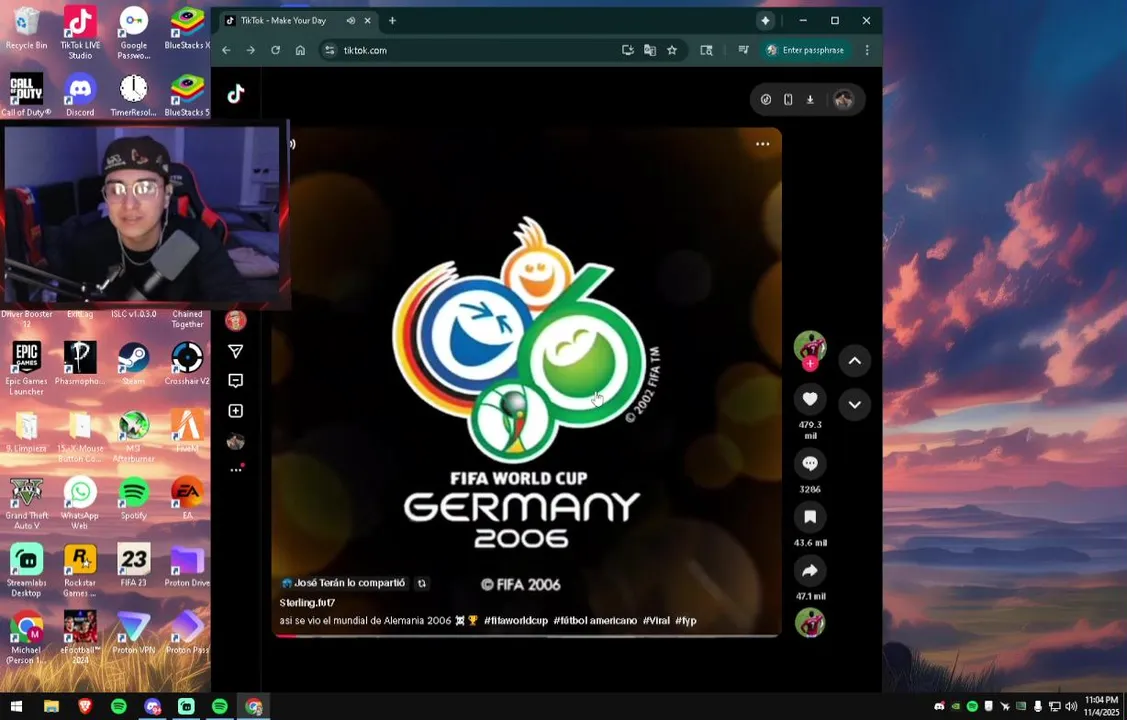Select the Epic Games Launcher desktop icon
This screenshot has height=720, width=1127.
(27, 368)
